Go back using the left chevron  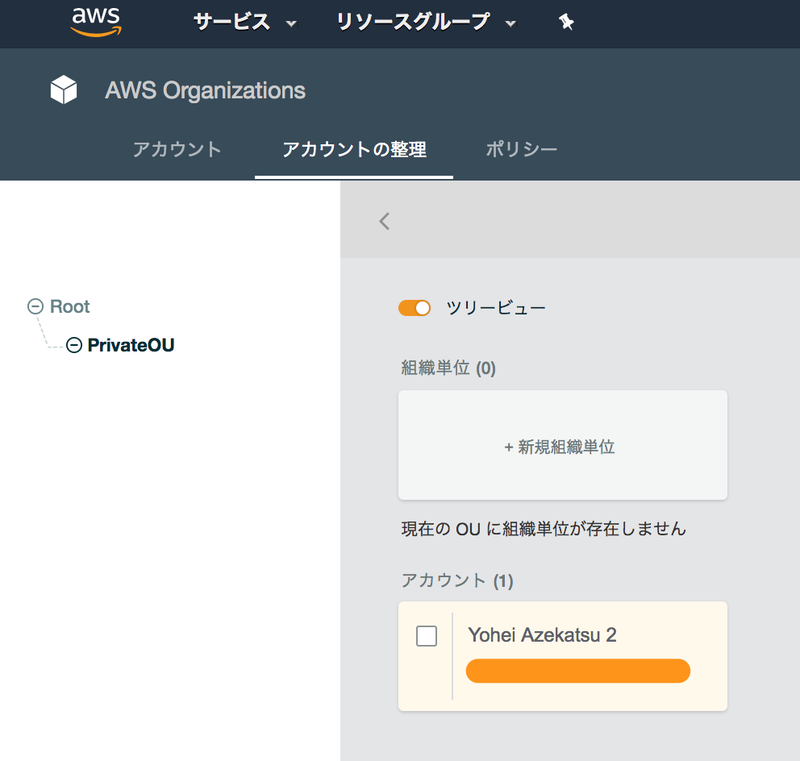[384, 221]
